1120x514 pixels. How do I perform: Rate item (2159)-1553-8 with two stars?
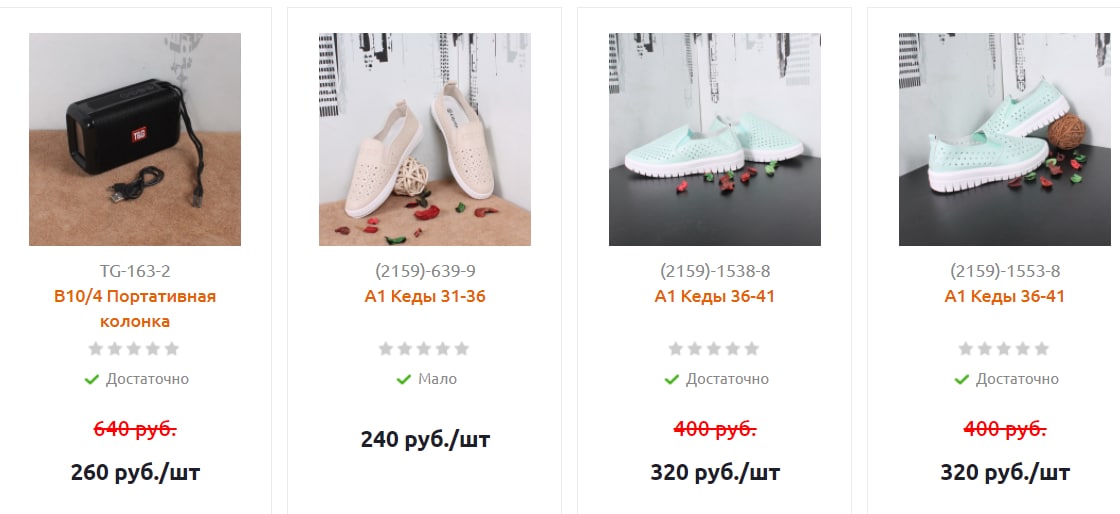[x=985, y=349]
